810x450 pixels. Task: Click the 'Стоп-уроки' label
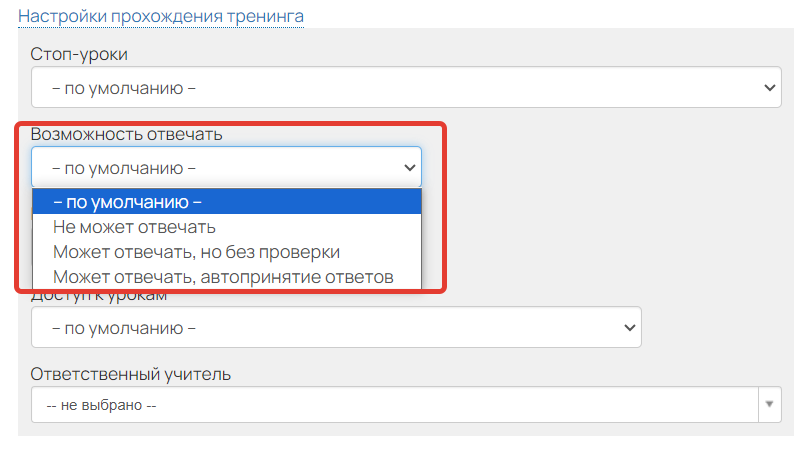click(x=79, y=54)
